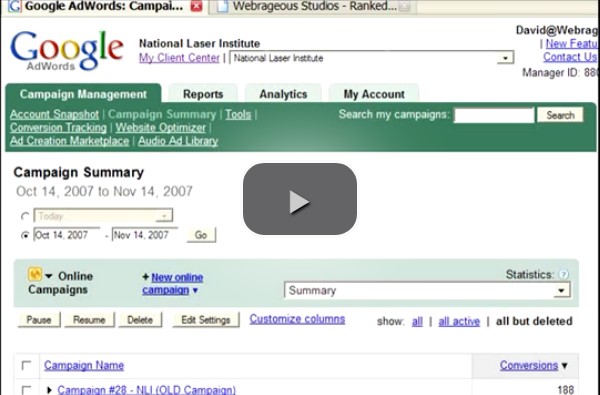Close the Google AdWords browser tab
Image resolution: width=600 pixels, height=395 pixels.
tap(196, 6)
